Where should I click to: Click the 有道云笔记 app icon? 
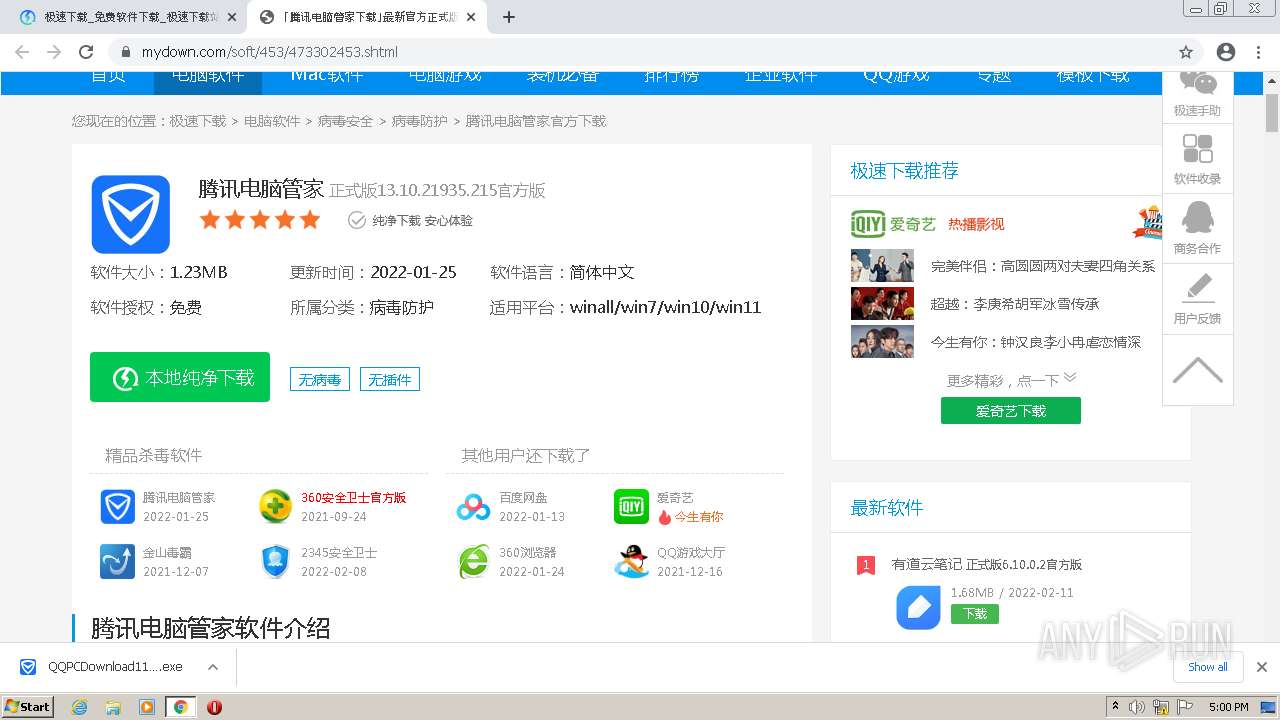point(918,607)
